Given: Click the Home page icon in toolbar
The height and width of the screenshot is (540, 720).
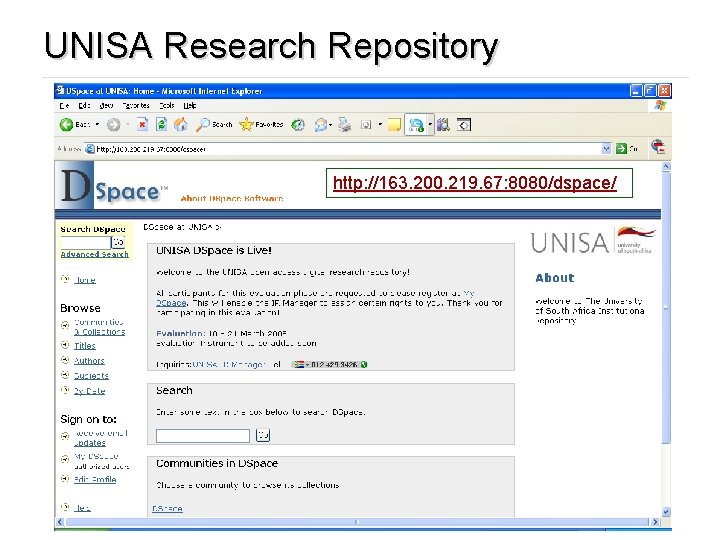Looking at the screenshot, I should (x=180, y=124).
